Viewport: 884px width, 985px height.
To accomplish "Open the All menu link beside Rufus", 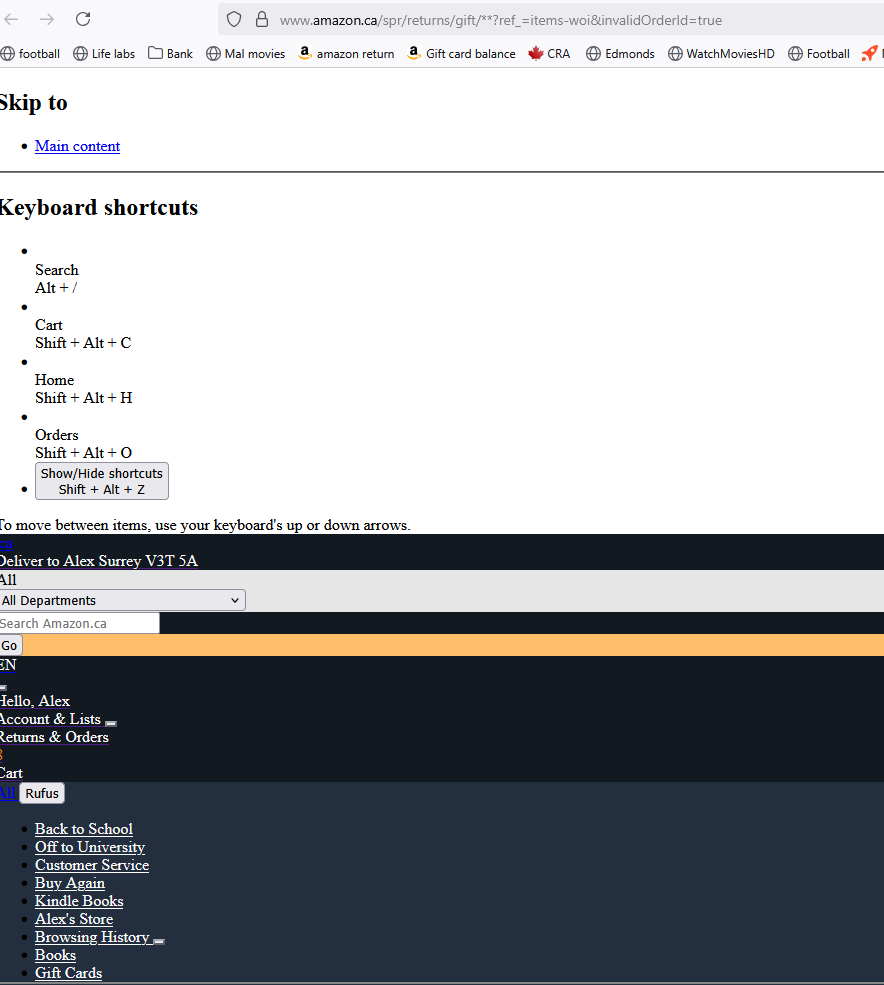I will pyautogui.click(x=8, y=793).
